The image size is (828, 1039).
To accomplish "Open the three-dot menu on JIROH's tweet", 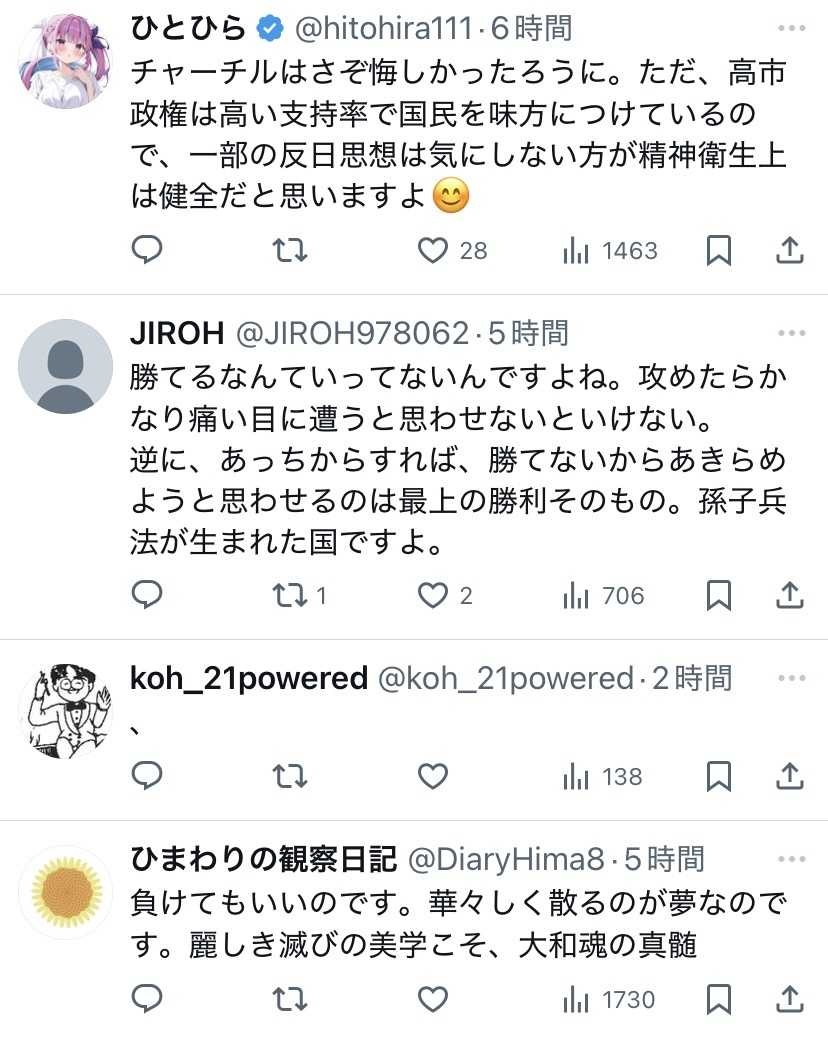I will pos(791,332).
